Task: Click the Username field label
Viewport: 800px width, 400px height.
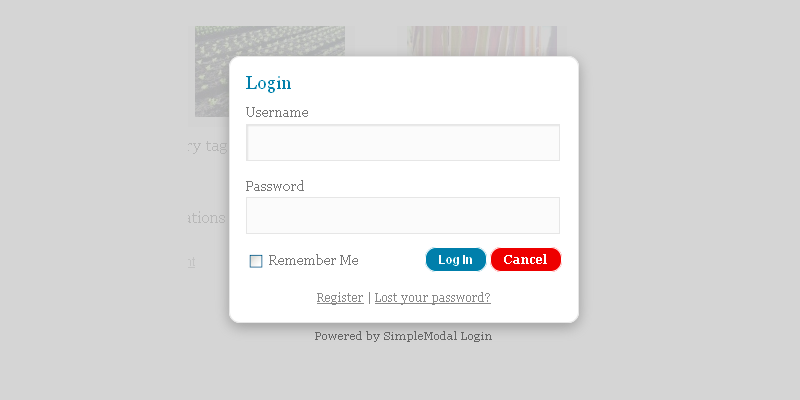Action: [277, 112]
